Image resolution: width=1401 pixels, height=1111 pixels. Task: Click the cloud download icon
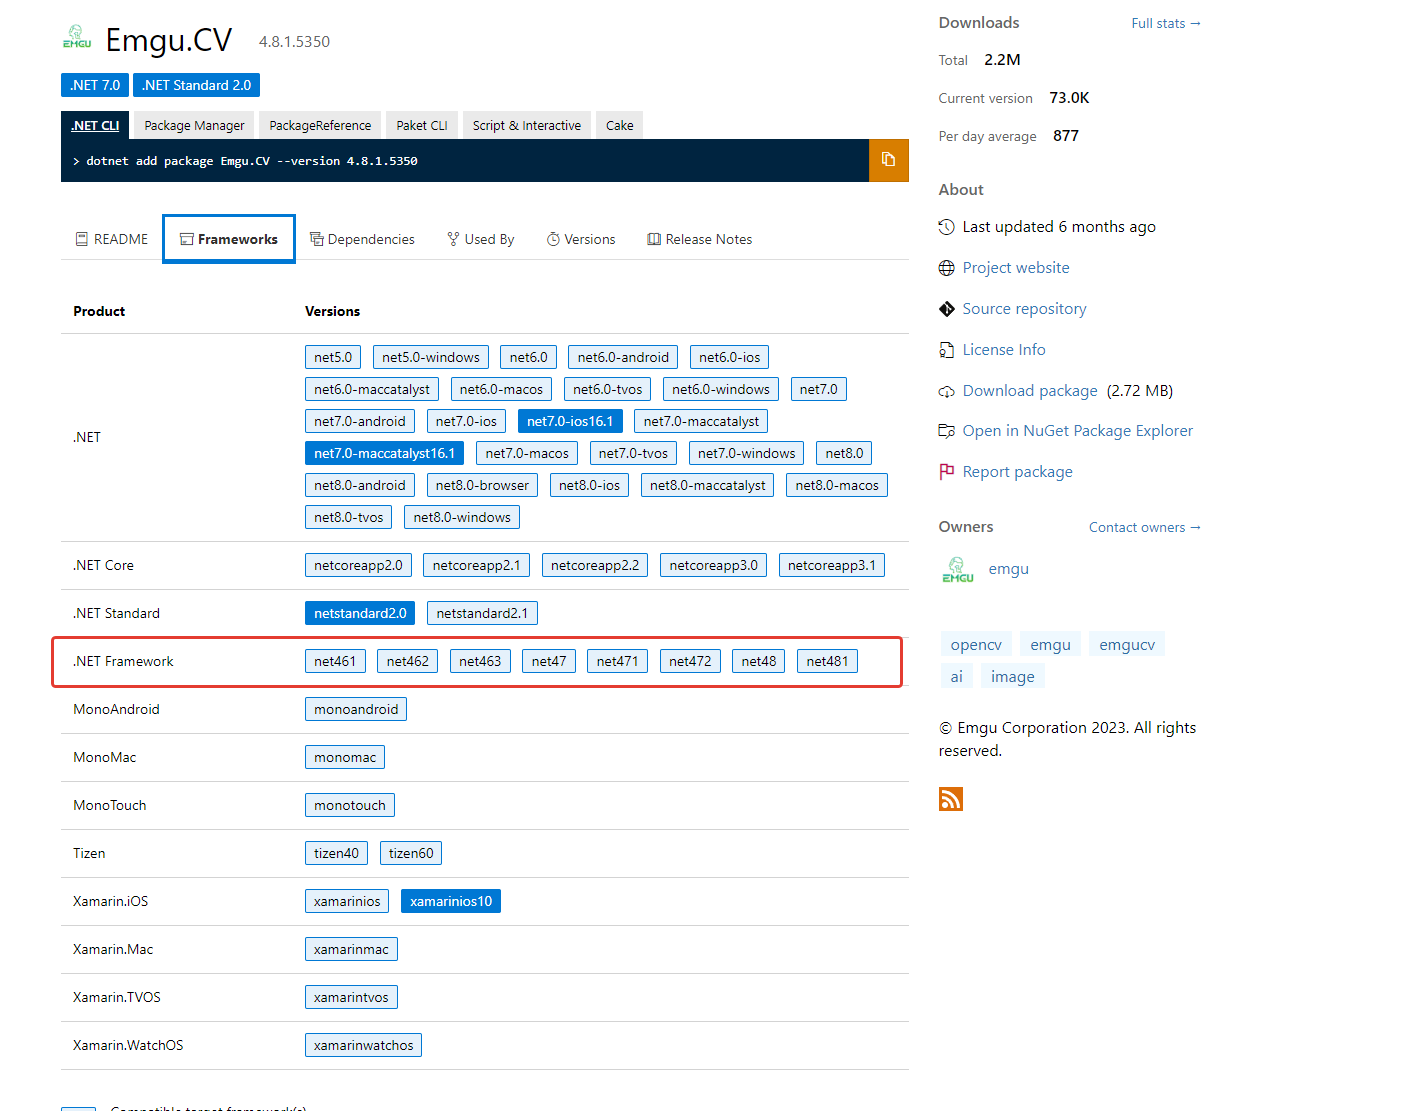[946, 391]
